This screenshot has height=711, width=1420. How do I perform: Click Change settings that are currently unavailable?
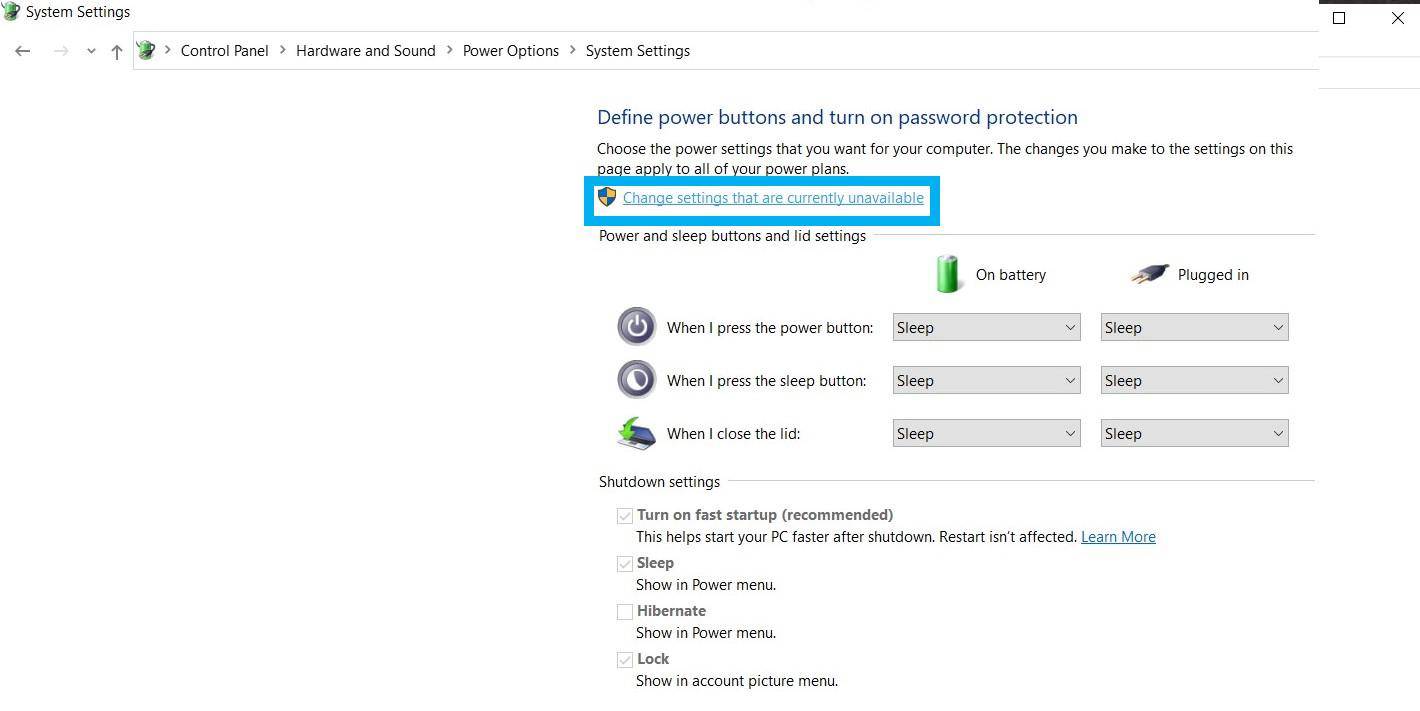773,198
